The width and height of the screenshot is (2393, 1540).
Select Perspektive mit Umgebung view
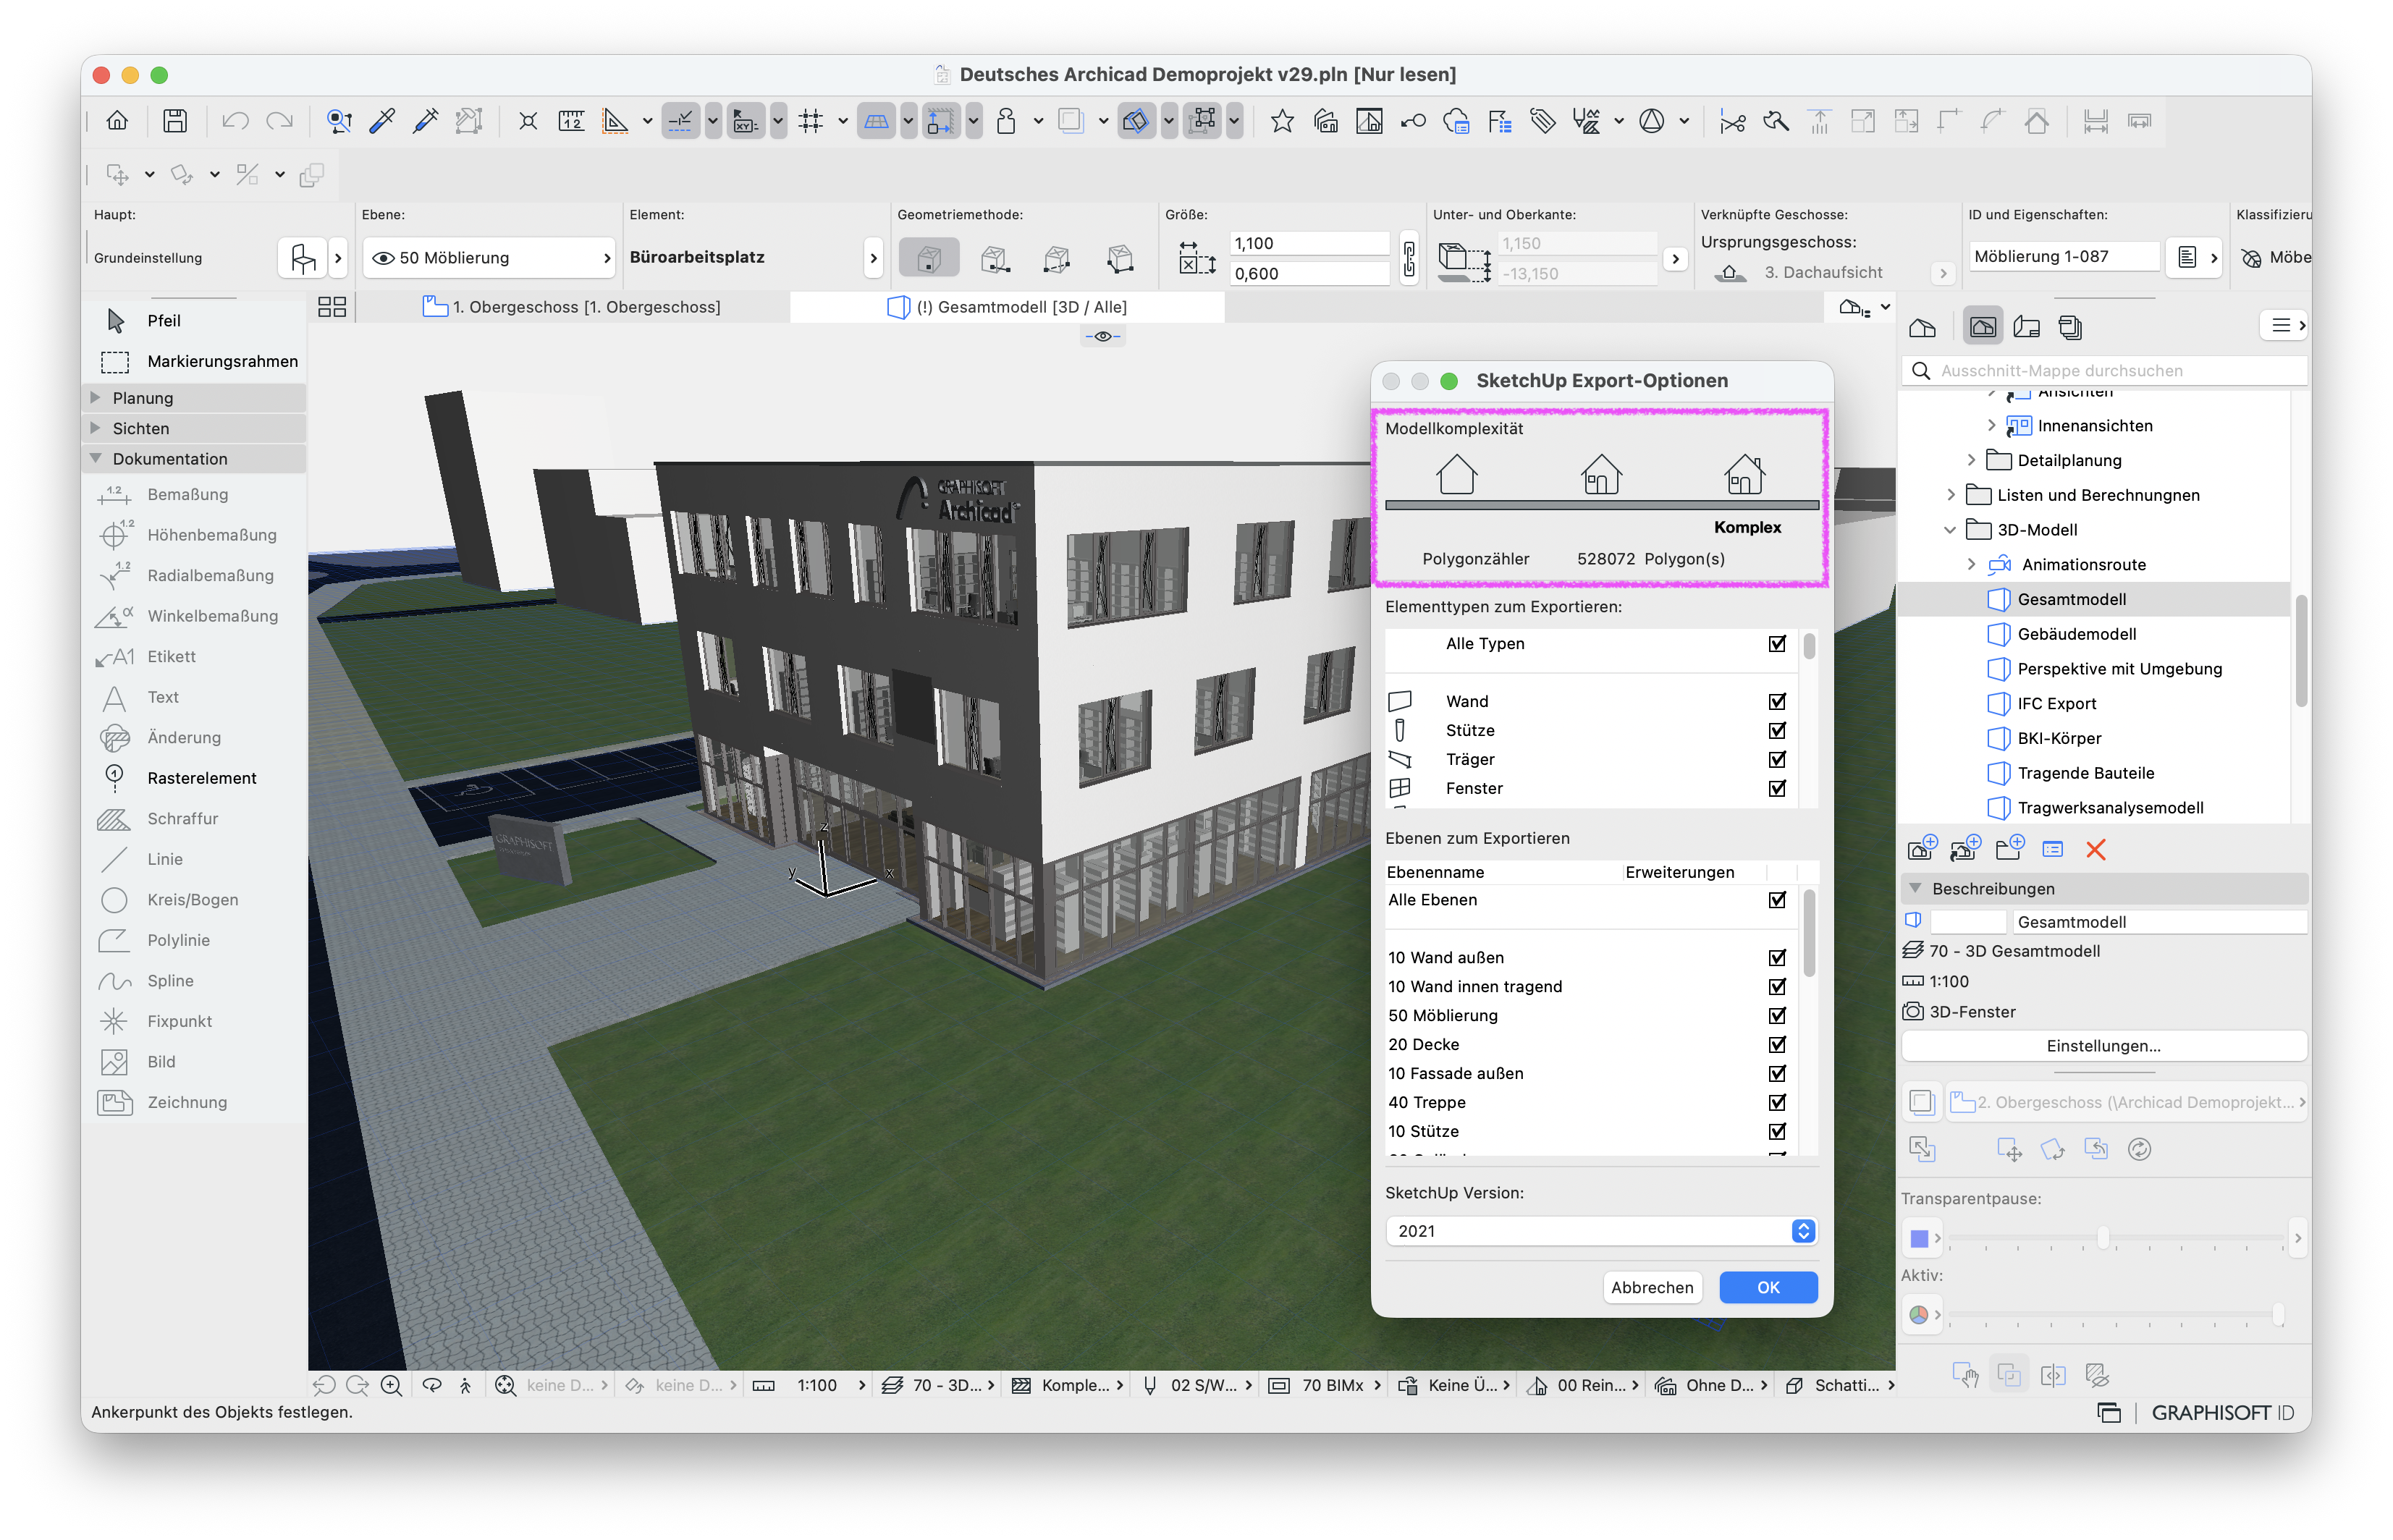tap(2119, 669)
